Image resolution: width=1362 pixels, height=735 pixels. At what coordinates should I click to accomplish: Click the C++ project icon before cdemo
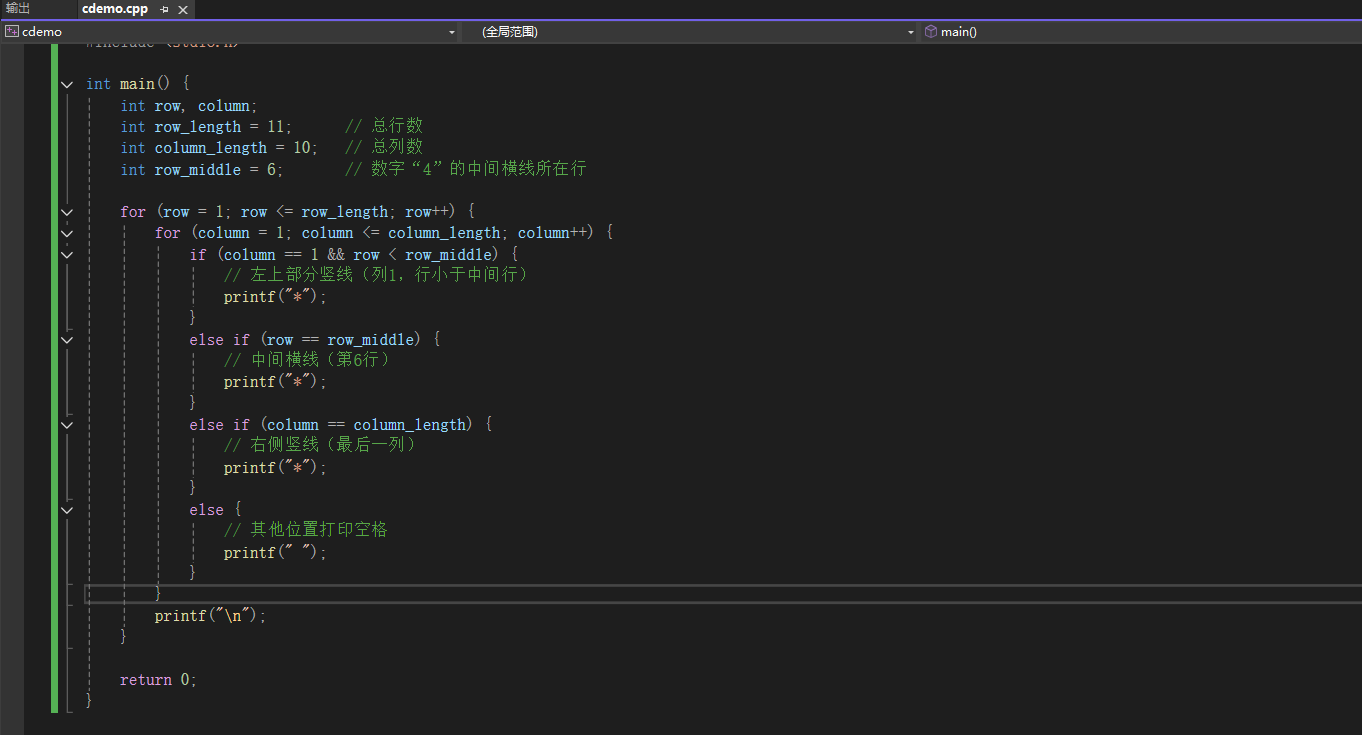coord(10,31)
